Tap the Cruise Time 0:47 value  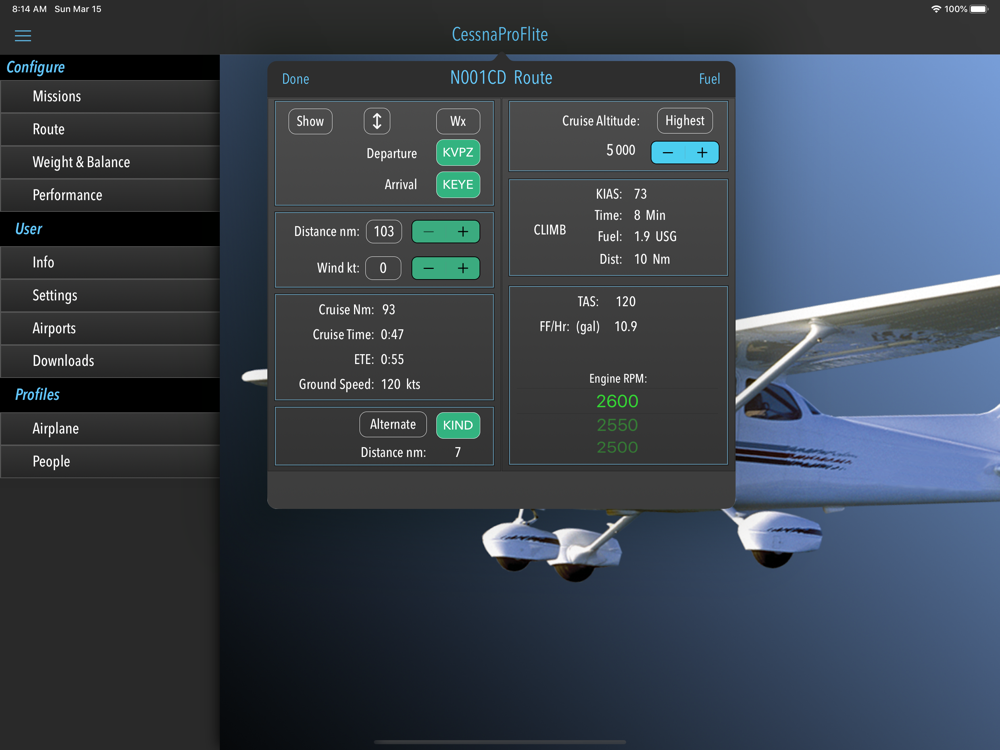[392, 335]
